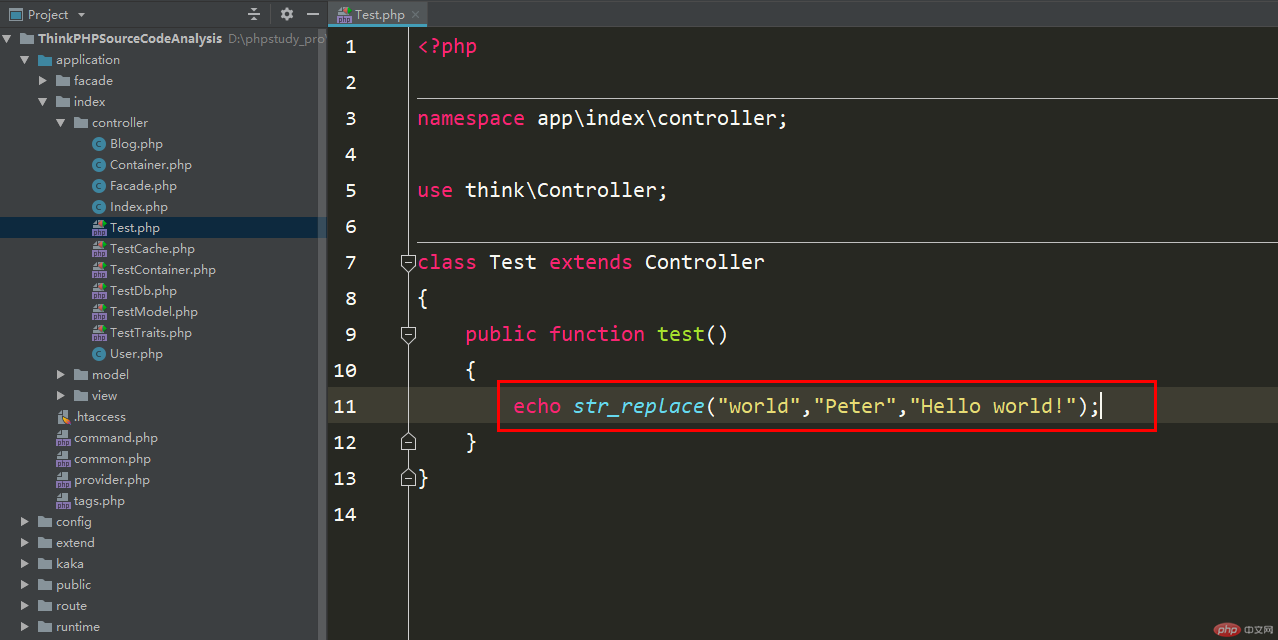Select TestDb.php file
Image resolution: width=1278 pixels, height=640 pixels.
click(x=143, y=290)
